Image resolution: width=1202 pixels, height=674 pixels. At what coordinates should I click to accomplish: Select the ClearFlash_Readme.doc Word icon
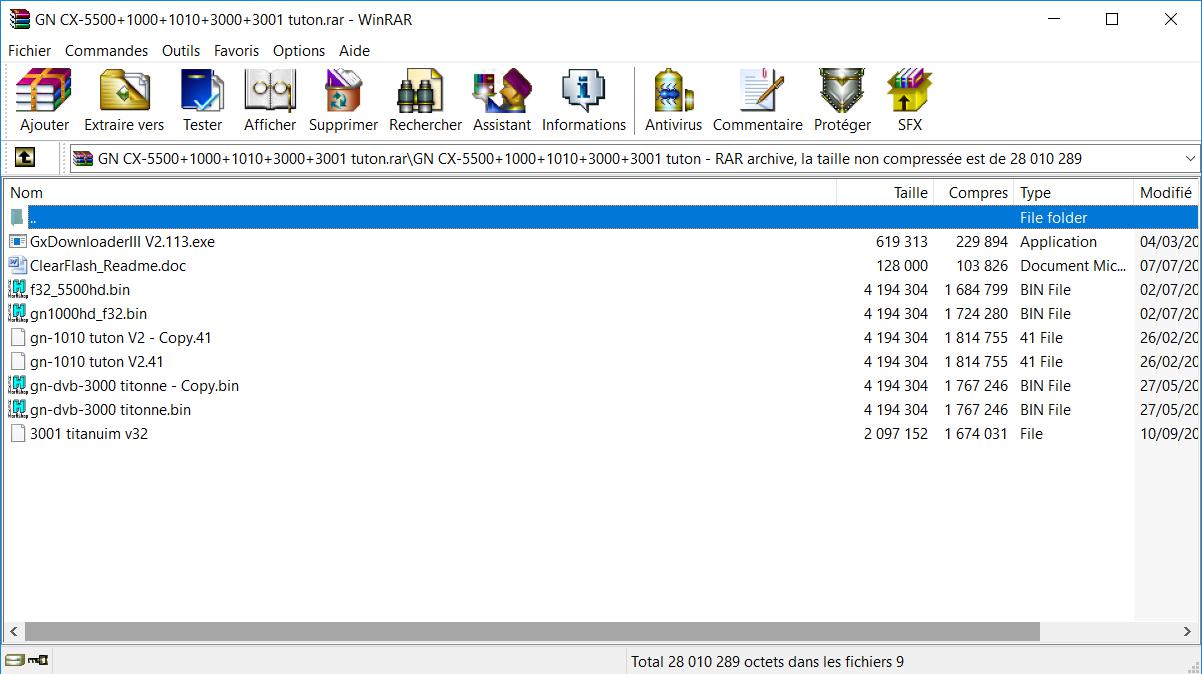tap(18, 266)
